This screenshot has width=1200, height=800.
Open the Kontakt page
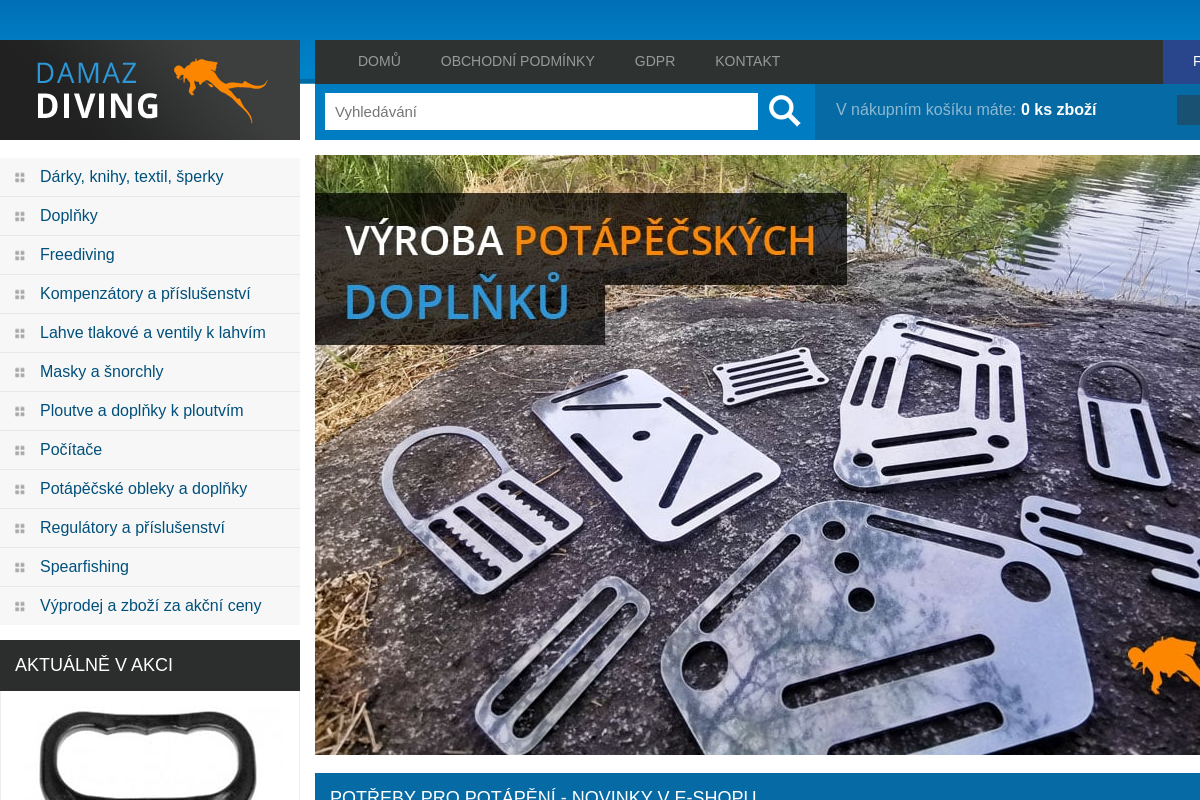[x=747, y=61]
